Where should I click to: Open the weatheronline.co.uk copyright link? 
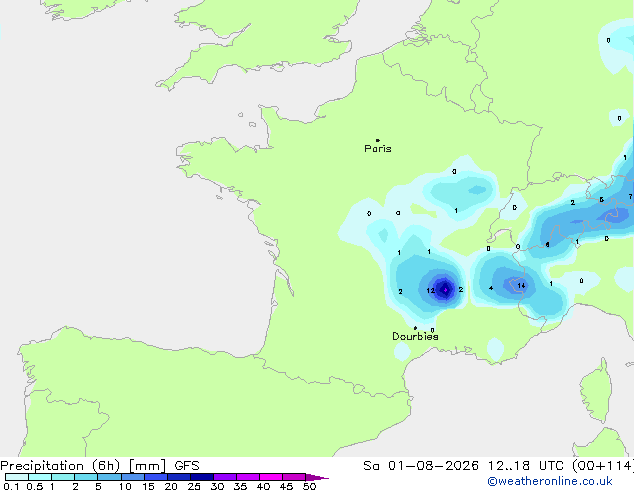tap(549, 481)
